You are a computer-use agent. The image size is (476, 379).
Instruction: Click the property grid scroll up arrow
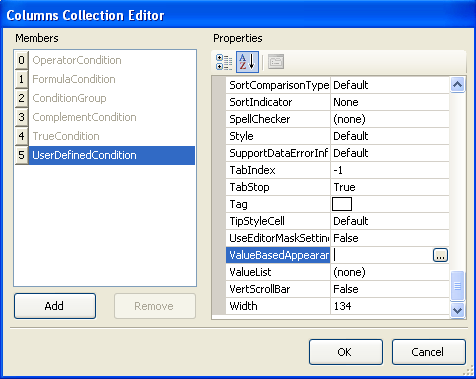point(457,85)
